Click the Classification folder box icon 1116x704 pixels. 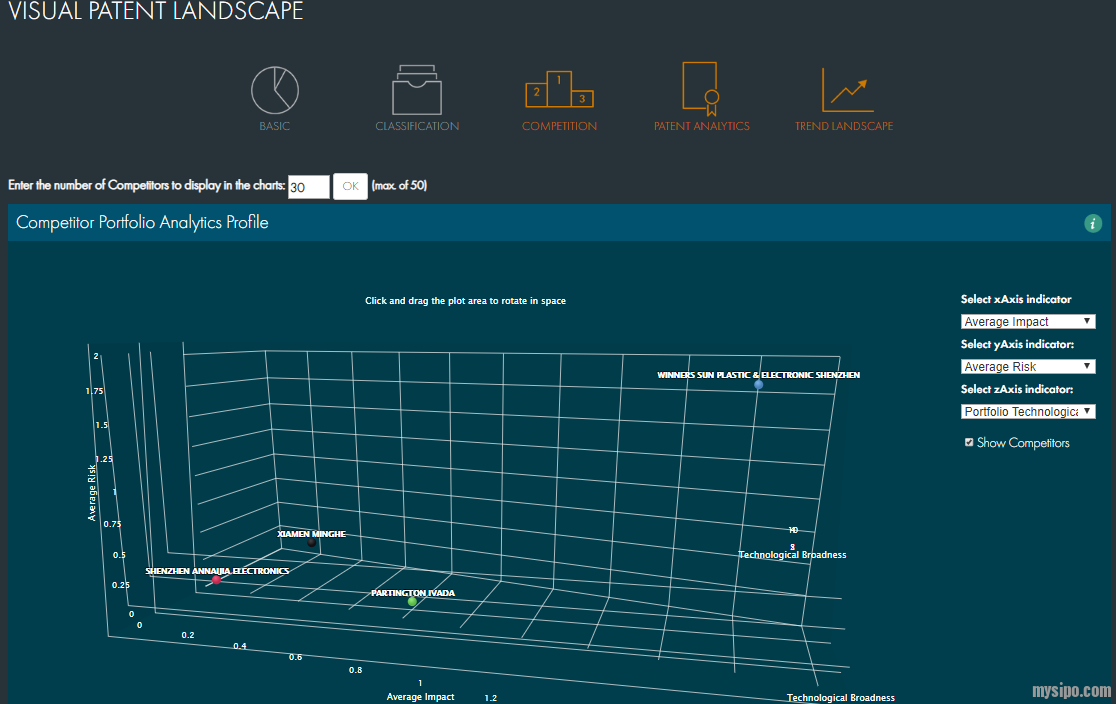point(417,91)
